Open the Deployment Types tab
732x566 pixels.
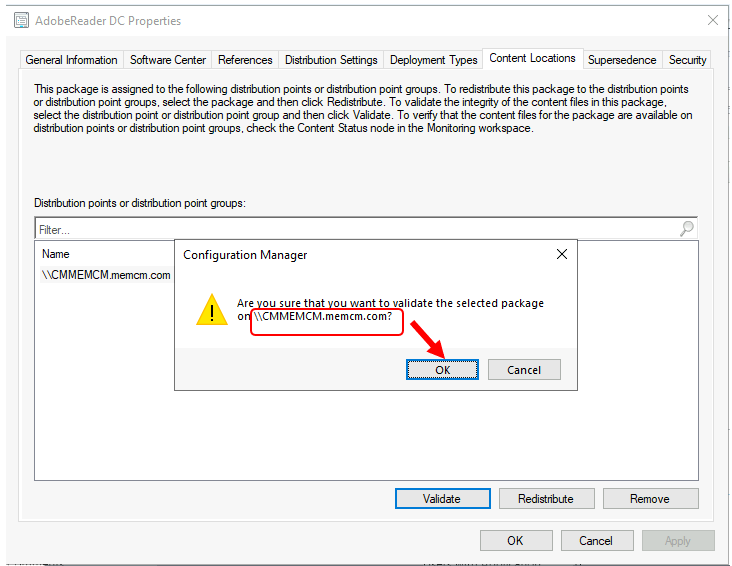[433, 60]
